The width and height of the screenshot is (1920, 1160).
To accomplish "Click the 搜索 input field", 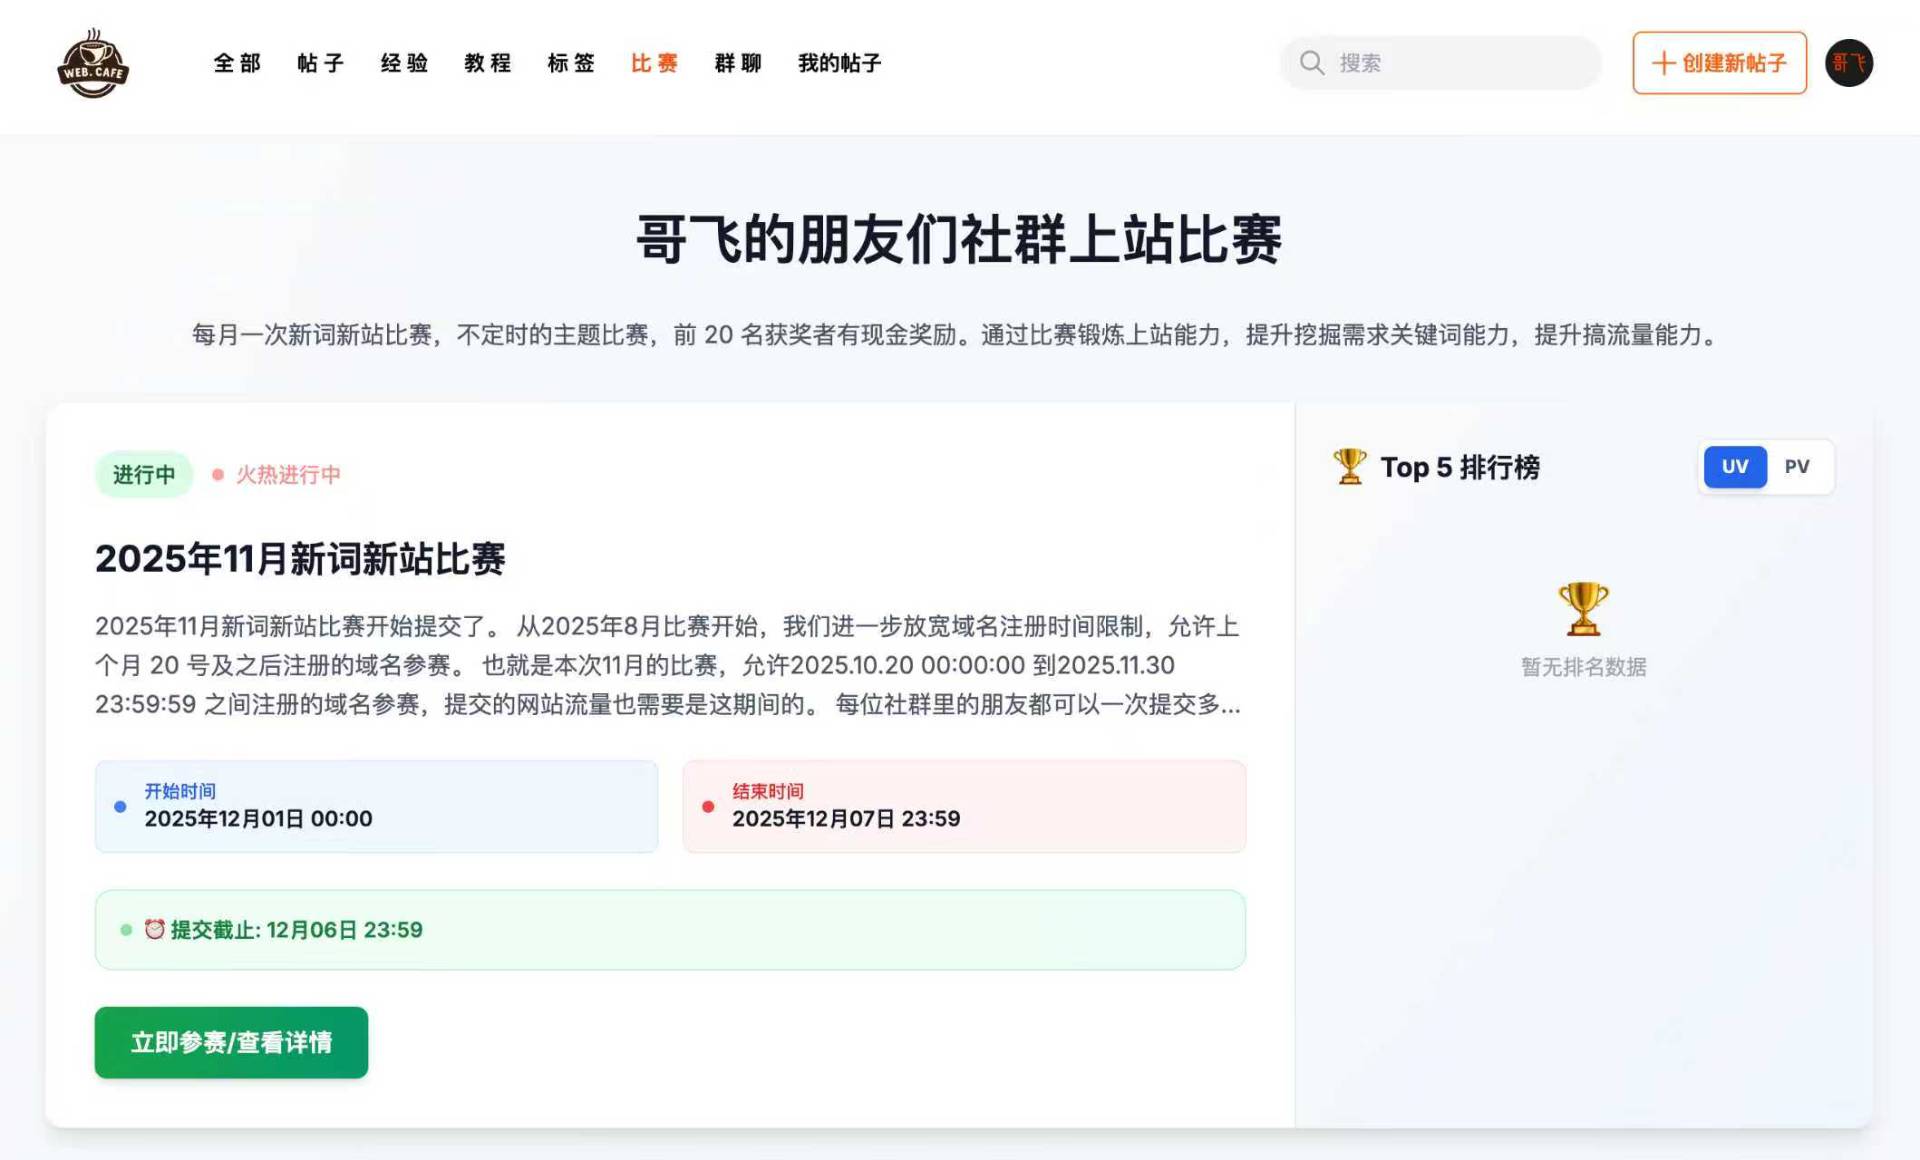I will coord(1440,63).
